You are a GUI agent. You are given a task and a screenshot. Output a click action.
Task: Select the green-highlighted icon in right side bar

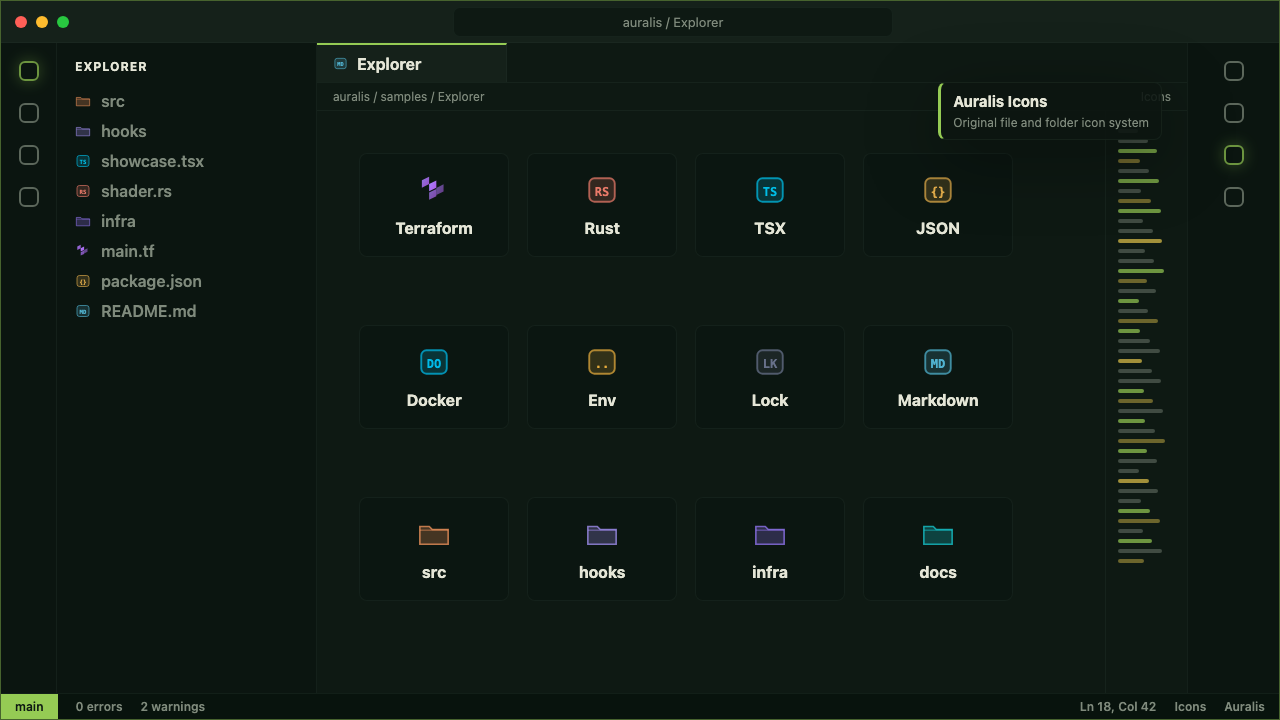(x=1234, y=155)
